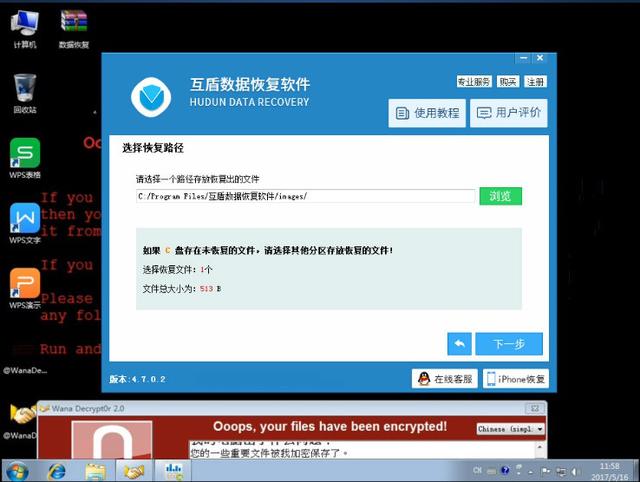
Task: Click the phone icon on iPhone恢复
Action: (x=491, y=379)
